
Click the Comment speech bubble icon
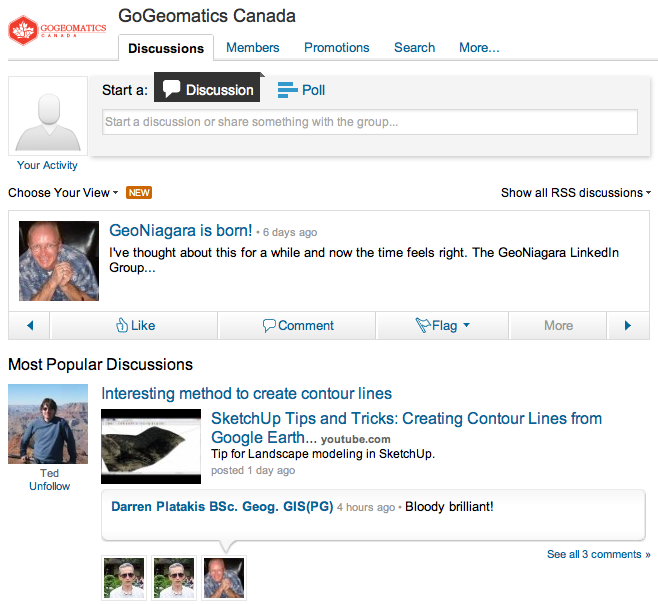pyautogui.click(x=269, y=325)
